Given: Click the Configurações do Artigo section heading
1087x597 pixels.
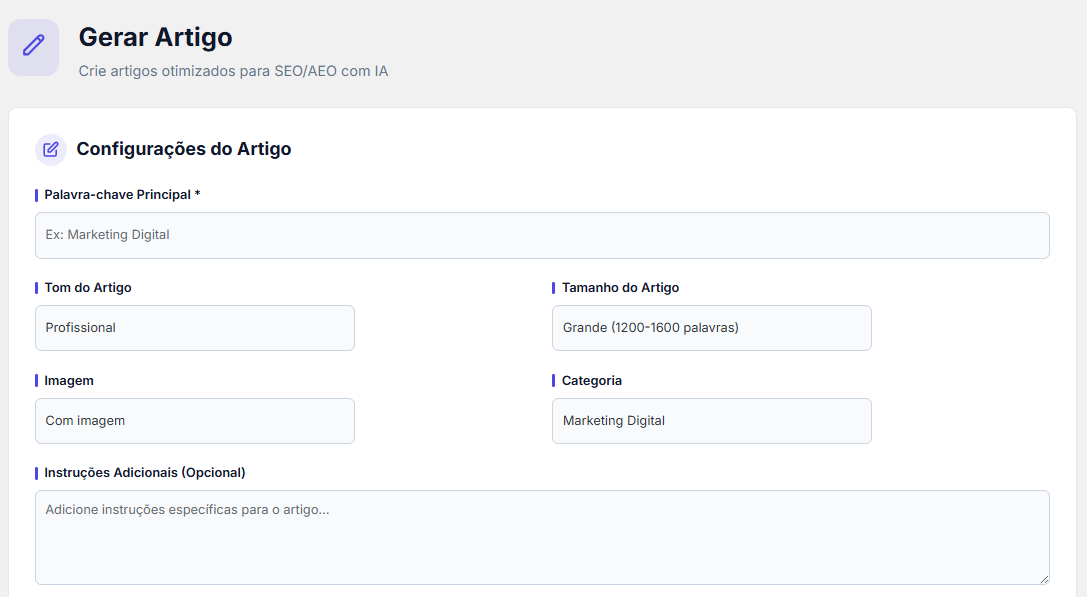Looking at the screenshot, I should pyautogui.click(x=184, y=149).
